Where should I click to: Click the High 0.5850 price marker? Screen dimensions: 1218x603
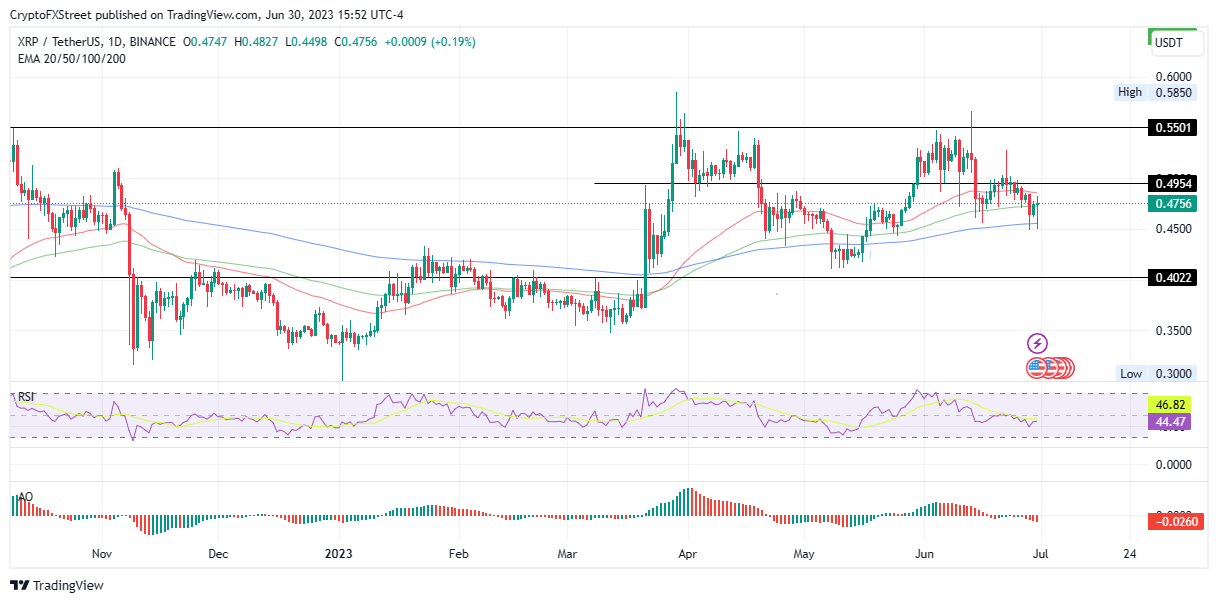click(x=1155, y=92)
